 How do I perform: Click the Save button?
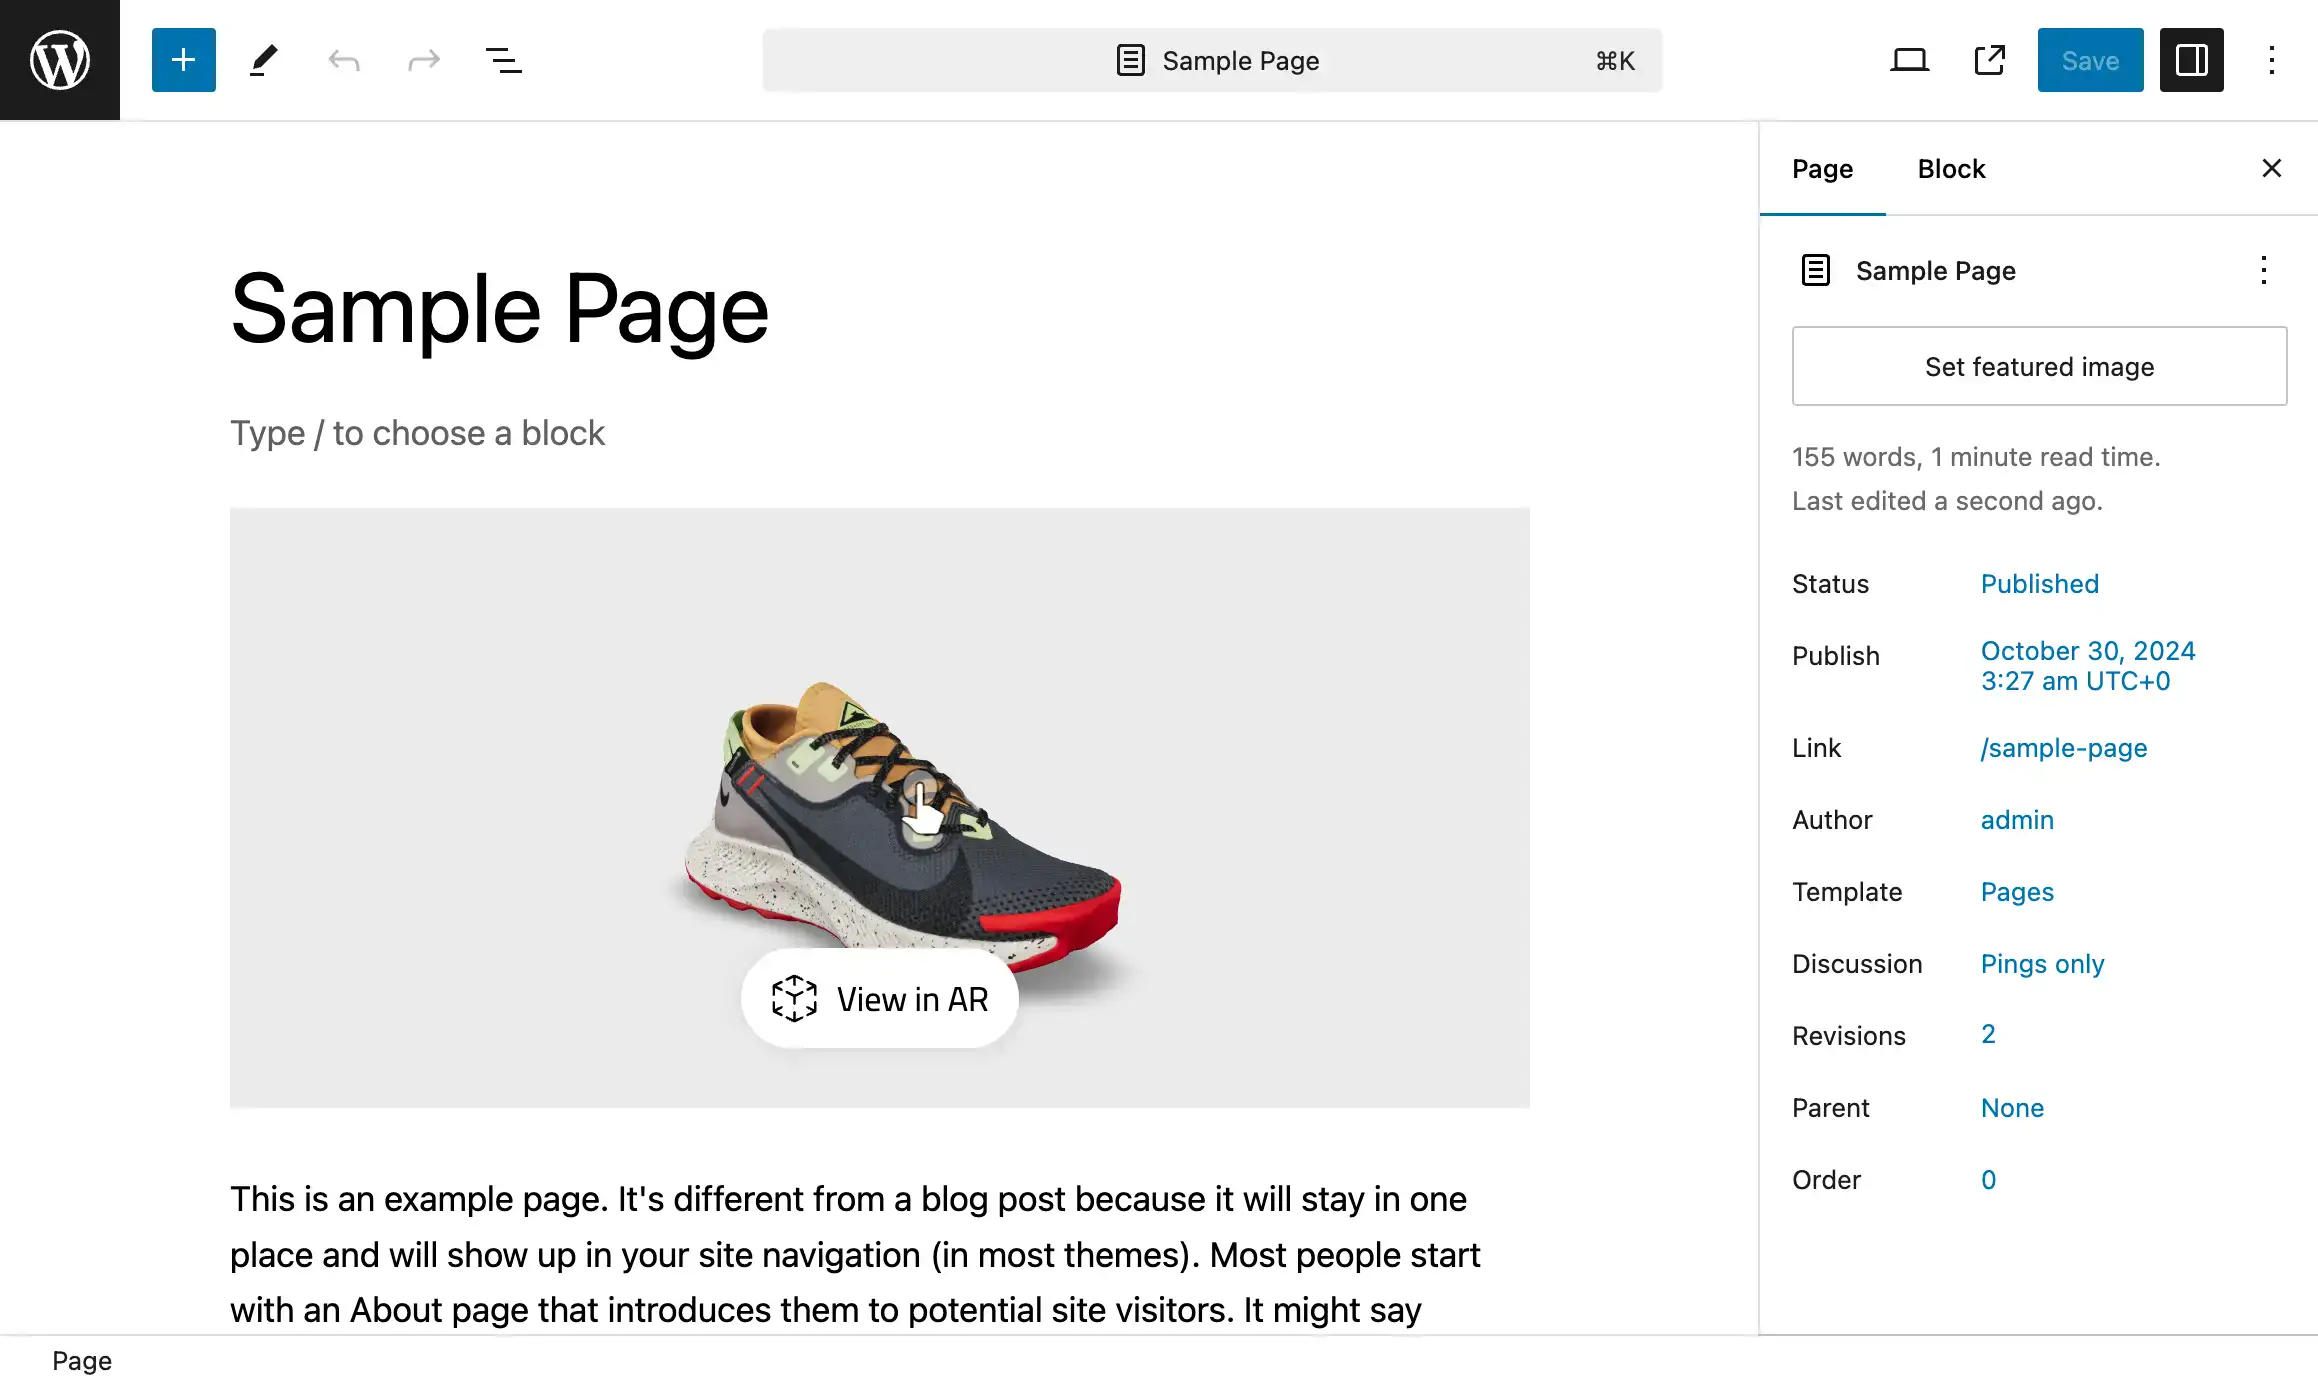2089,59
